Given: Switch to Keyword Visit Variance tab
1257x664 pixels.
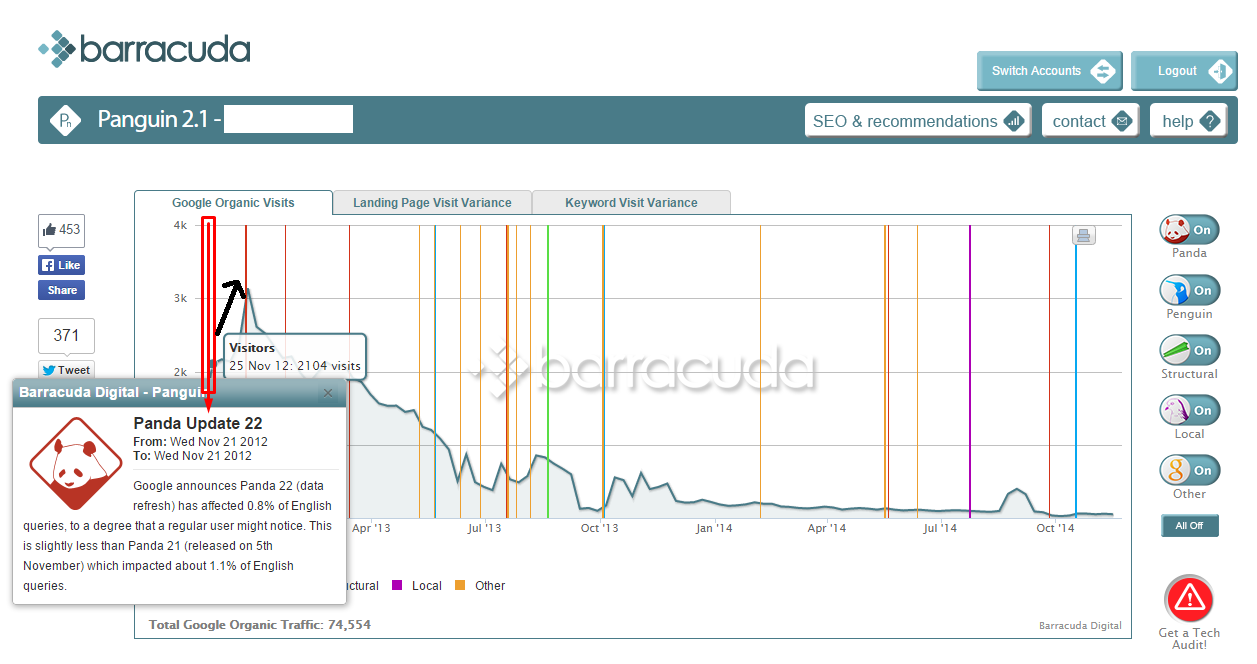Looking at the screenshot, I should point(631,202).
